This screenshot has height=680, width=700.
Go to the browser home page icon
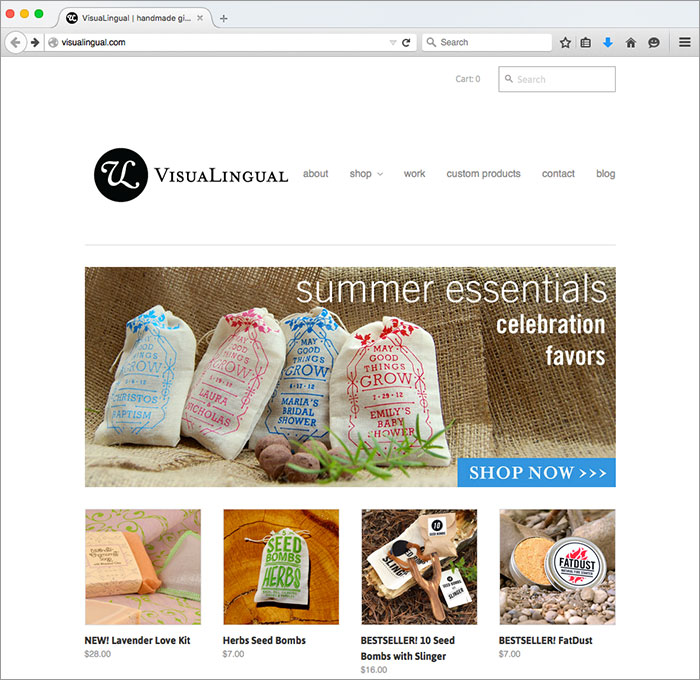pyautogui.click(x=630, y=42)
